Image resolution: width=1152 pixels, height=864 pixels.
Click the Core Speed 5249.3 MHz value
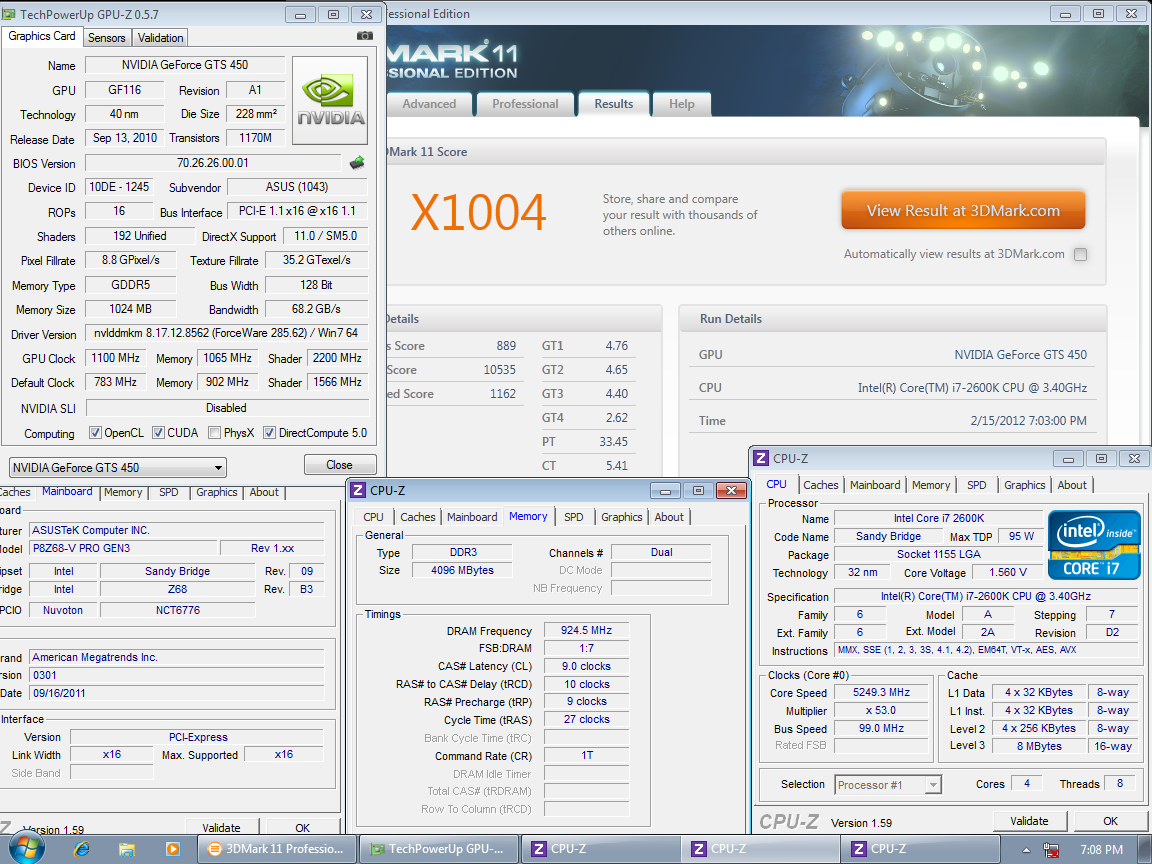pyautogui.click(x=881, y=692)
